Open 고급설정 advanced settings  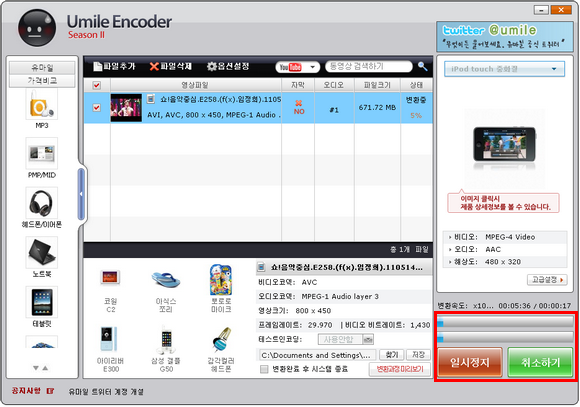click(x=547, y=280)
